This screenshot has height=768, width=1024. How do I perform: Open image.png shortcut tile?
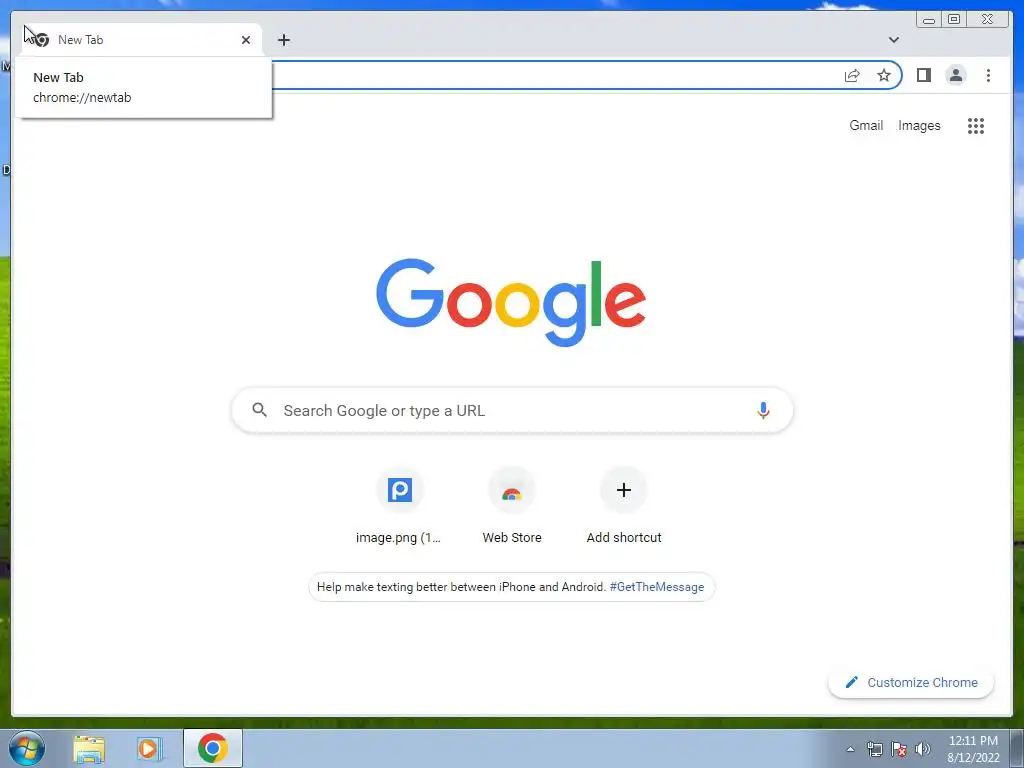coord(400,507)
